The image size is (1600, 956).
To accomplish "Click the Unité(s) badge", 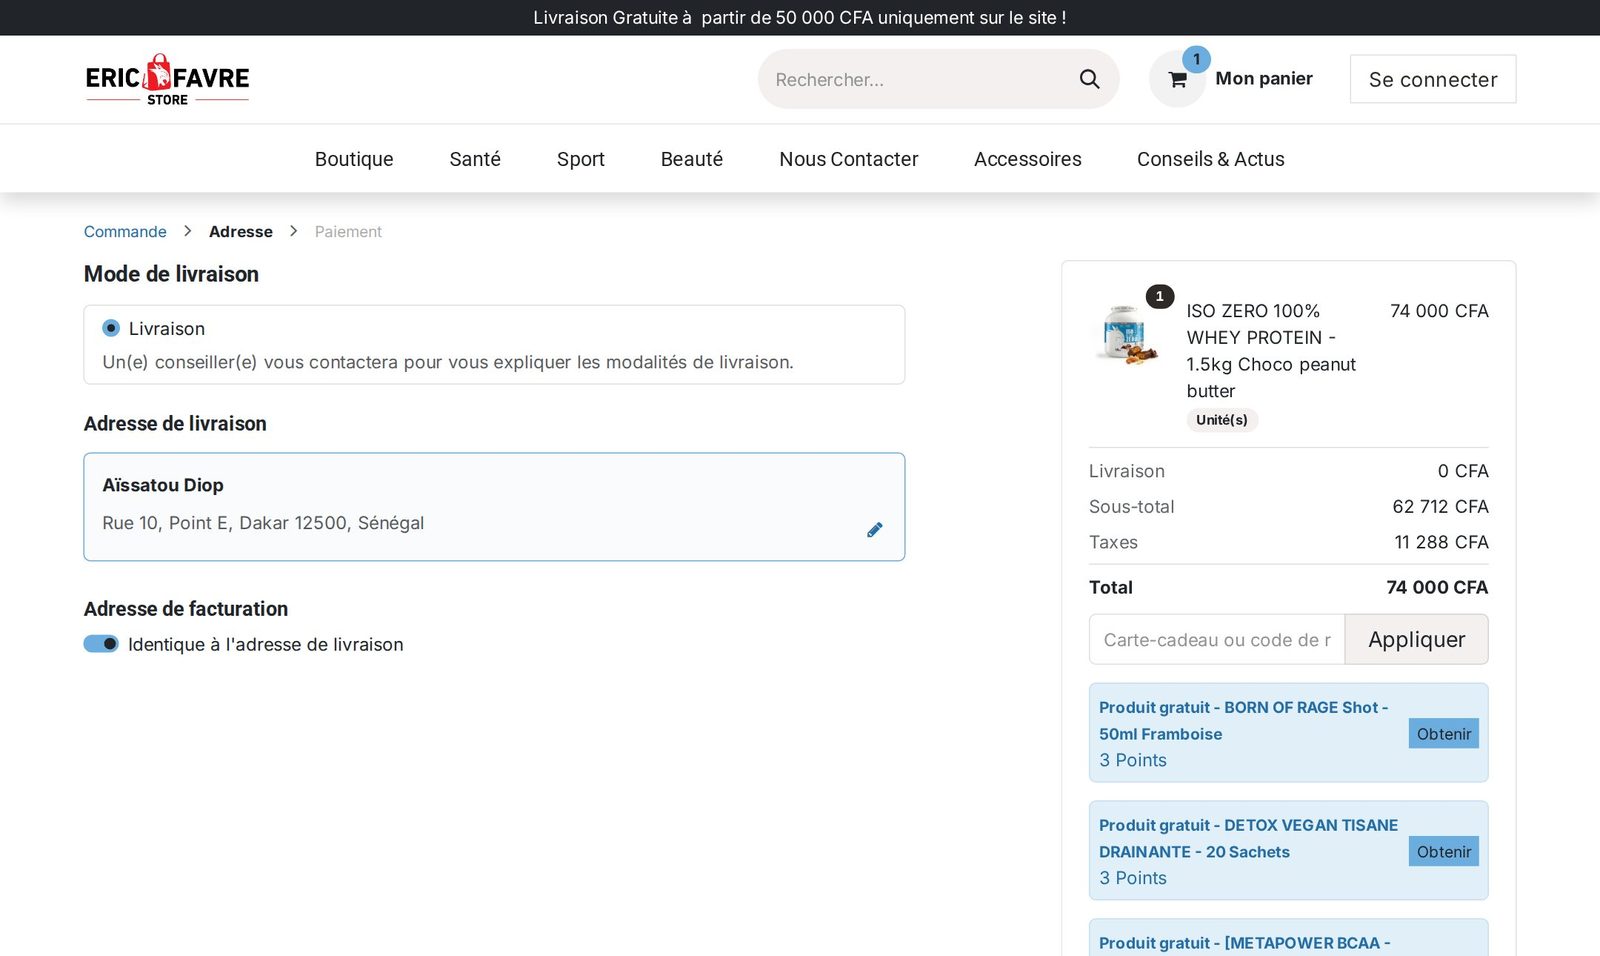I will [1222, 420].
